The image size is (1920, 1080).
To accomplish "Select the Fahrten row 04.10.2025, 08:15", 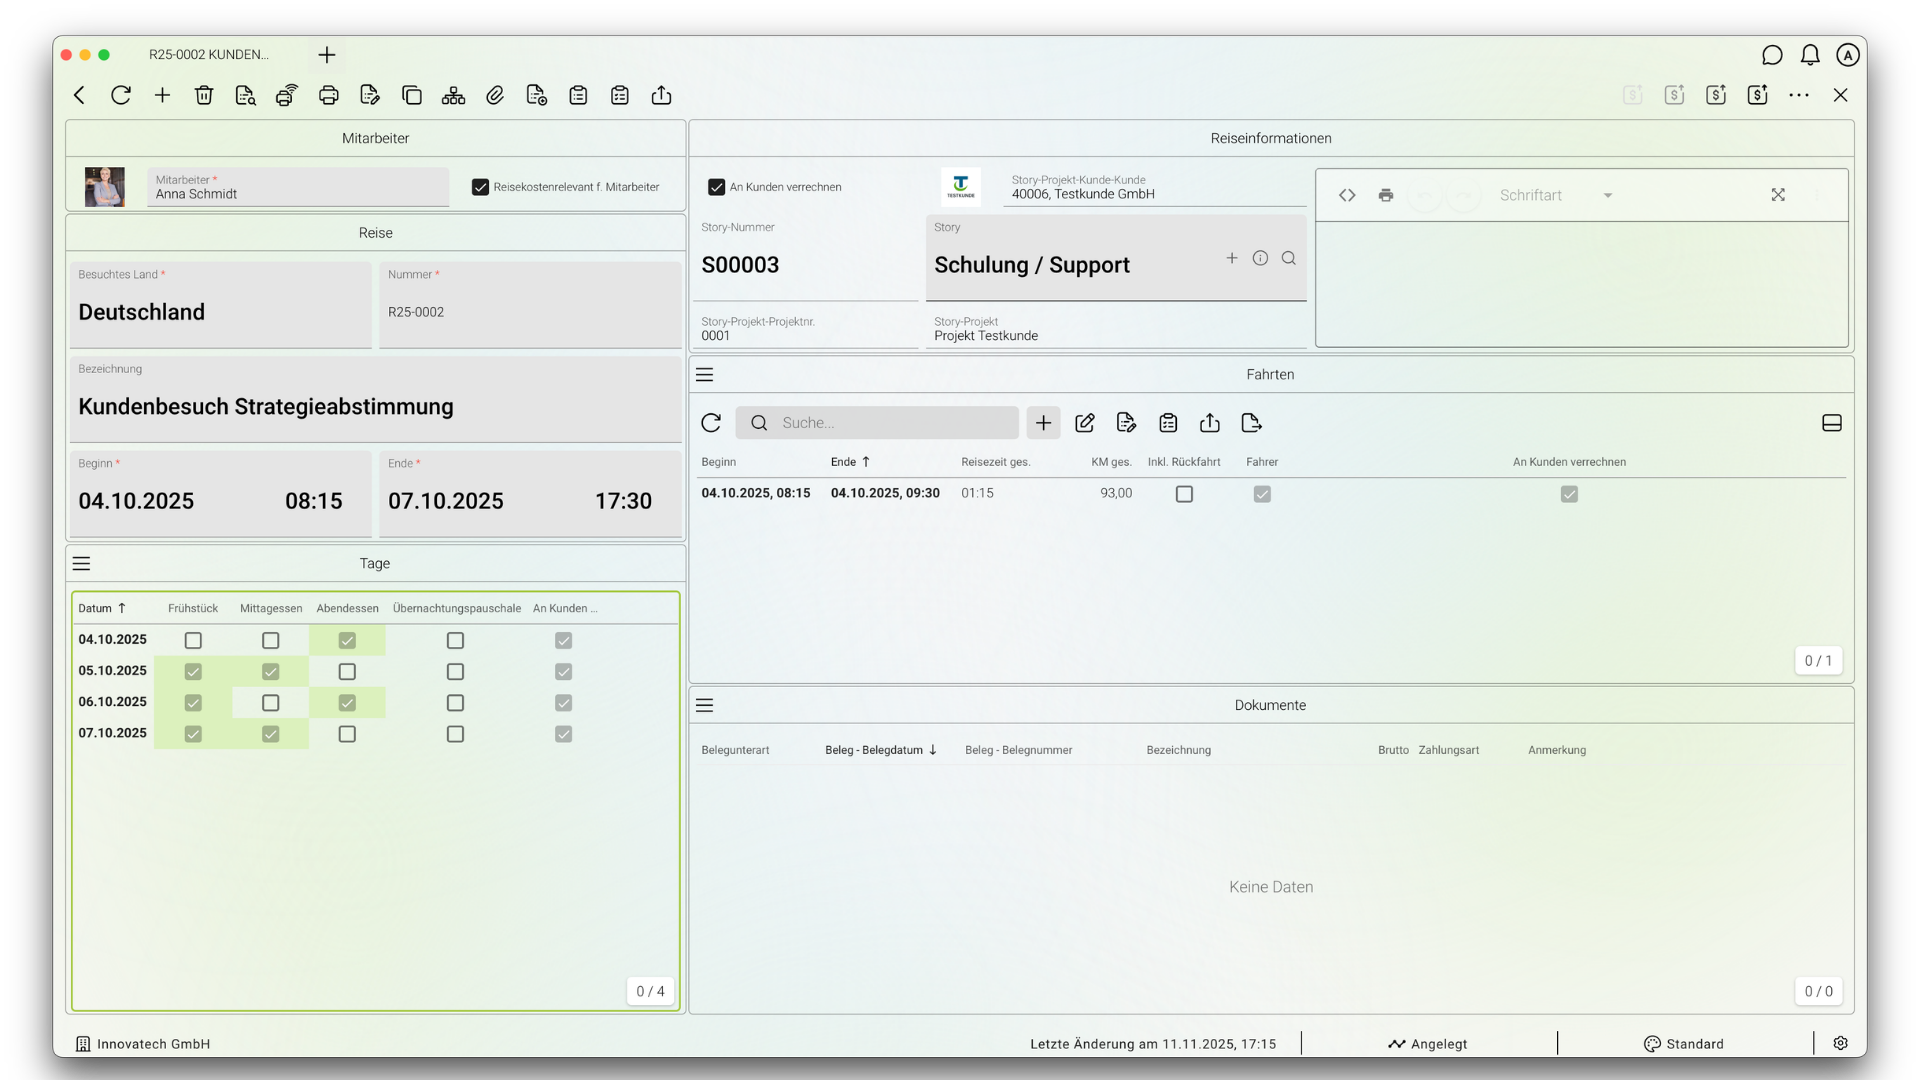I will 1270,494.
